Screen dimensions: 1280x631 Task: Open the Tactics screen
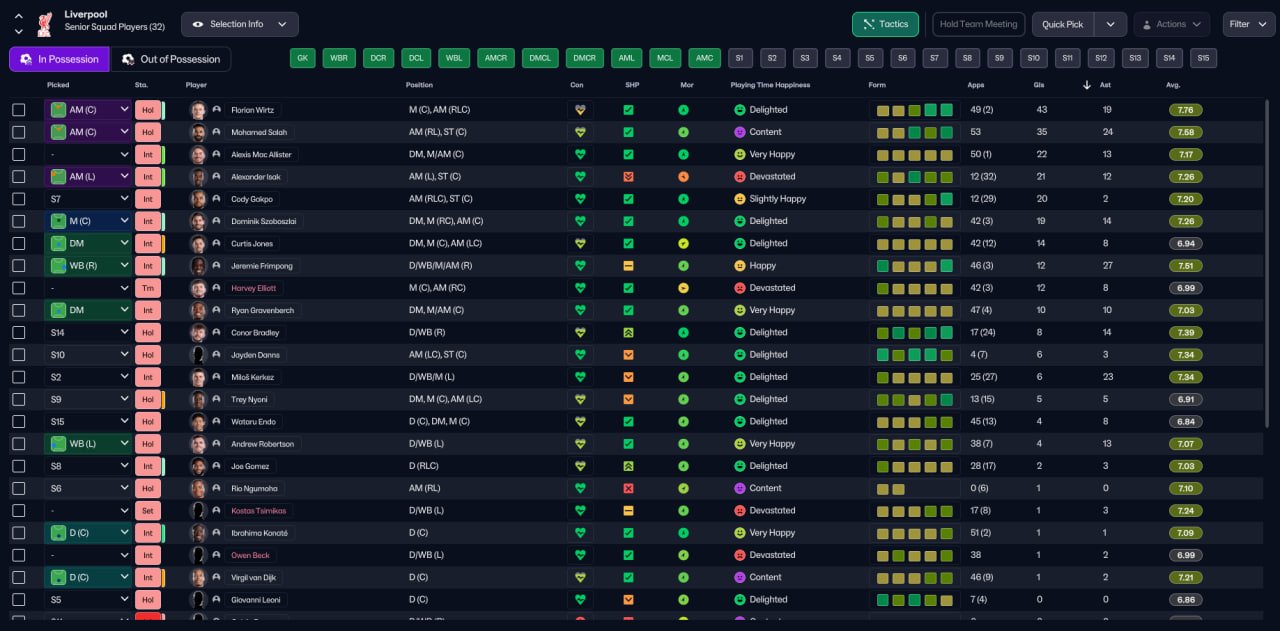tap(885, 24)
